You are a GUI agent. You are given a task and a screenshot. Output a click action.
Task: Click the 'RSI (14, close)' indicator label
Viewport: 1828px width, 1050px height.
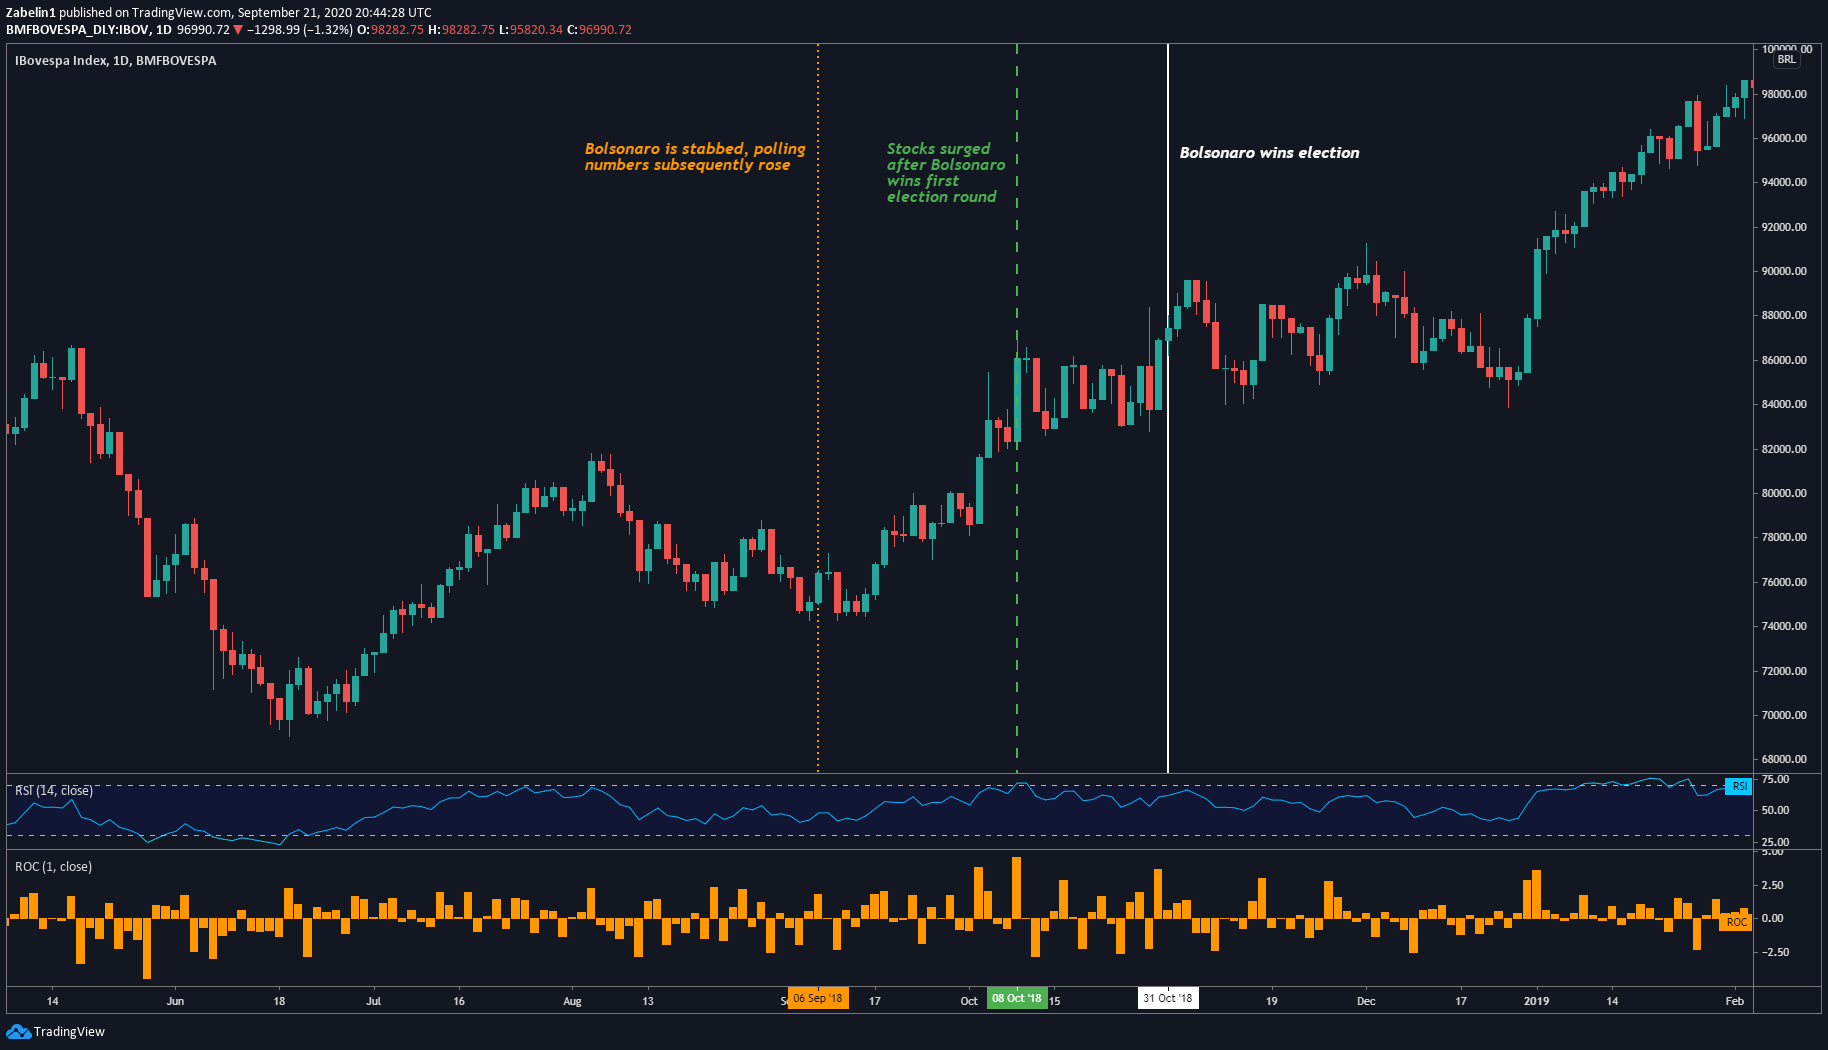coord(54,791)
